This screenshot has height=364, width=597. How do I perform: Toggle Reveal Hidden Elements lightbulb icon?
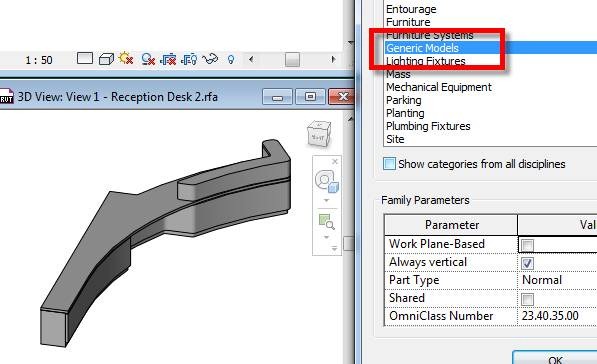point(231,59)
